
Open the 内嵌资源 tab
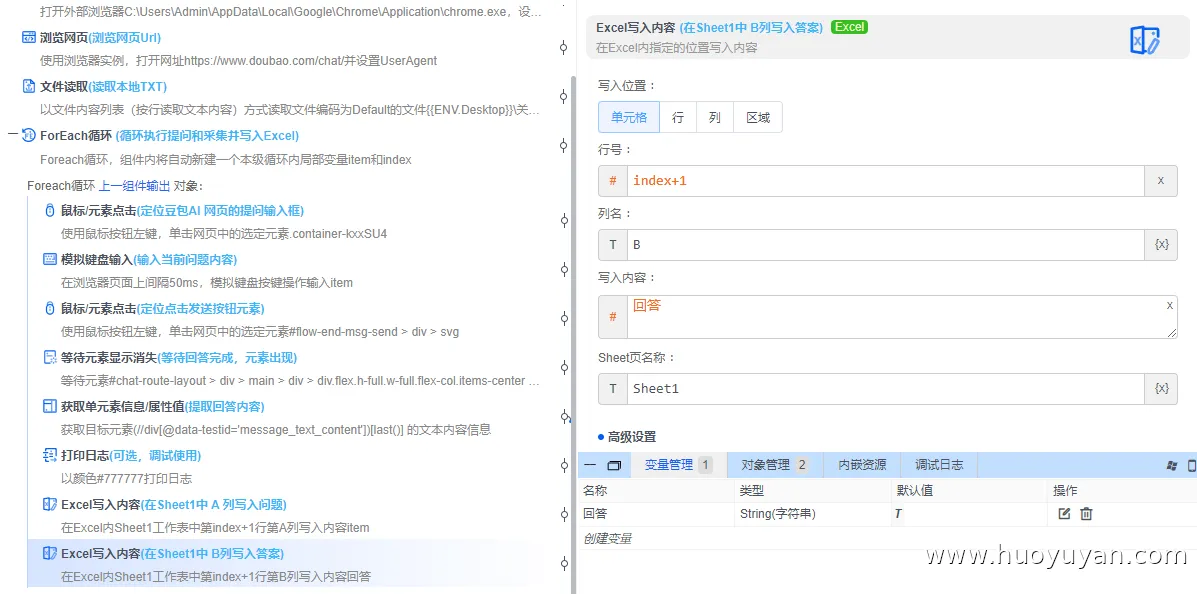863,465
